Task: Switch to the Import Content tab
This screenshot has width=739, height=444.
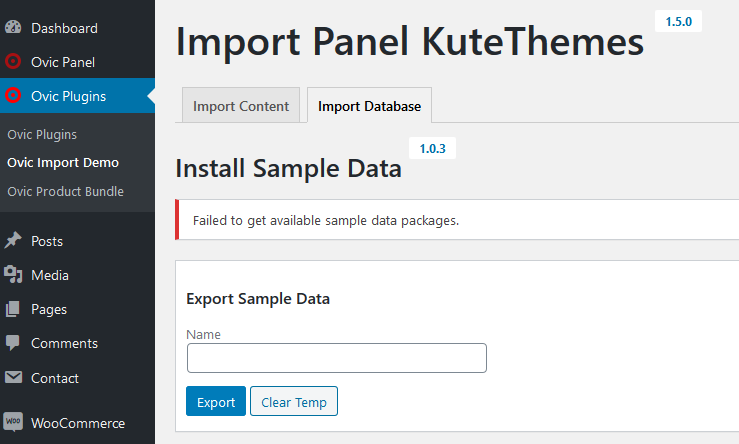Action: point(241,106)
